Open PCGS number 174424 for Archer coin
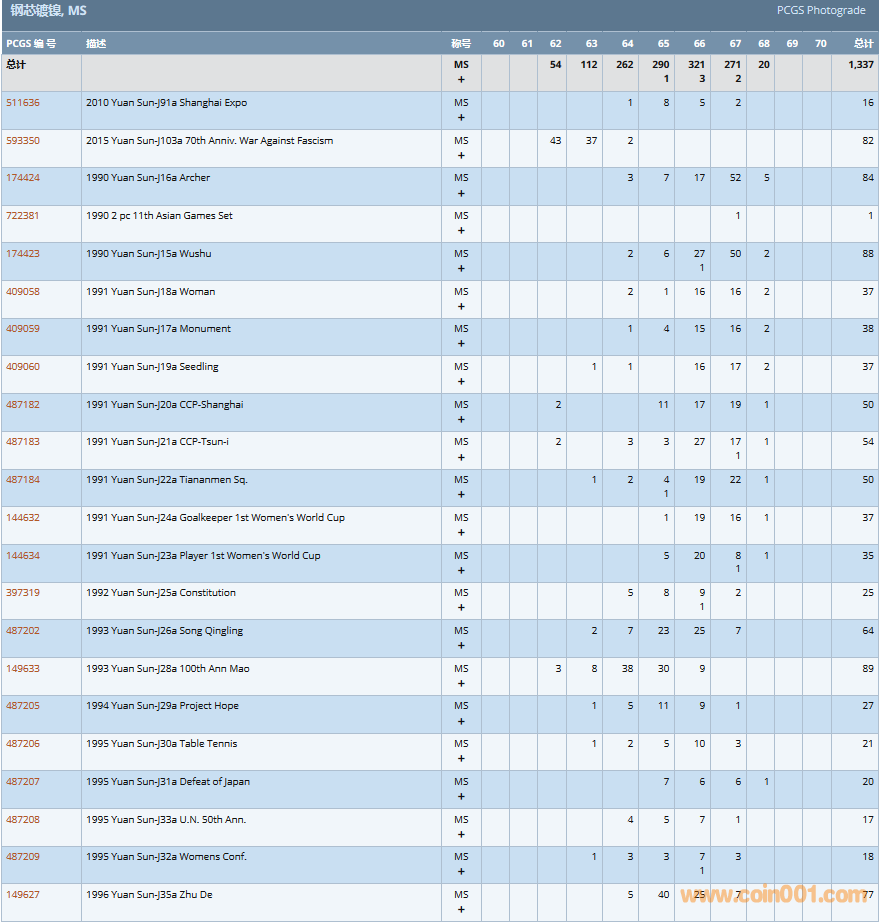 [23, 178]
